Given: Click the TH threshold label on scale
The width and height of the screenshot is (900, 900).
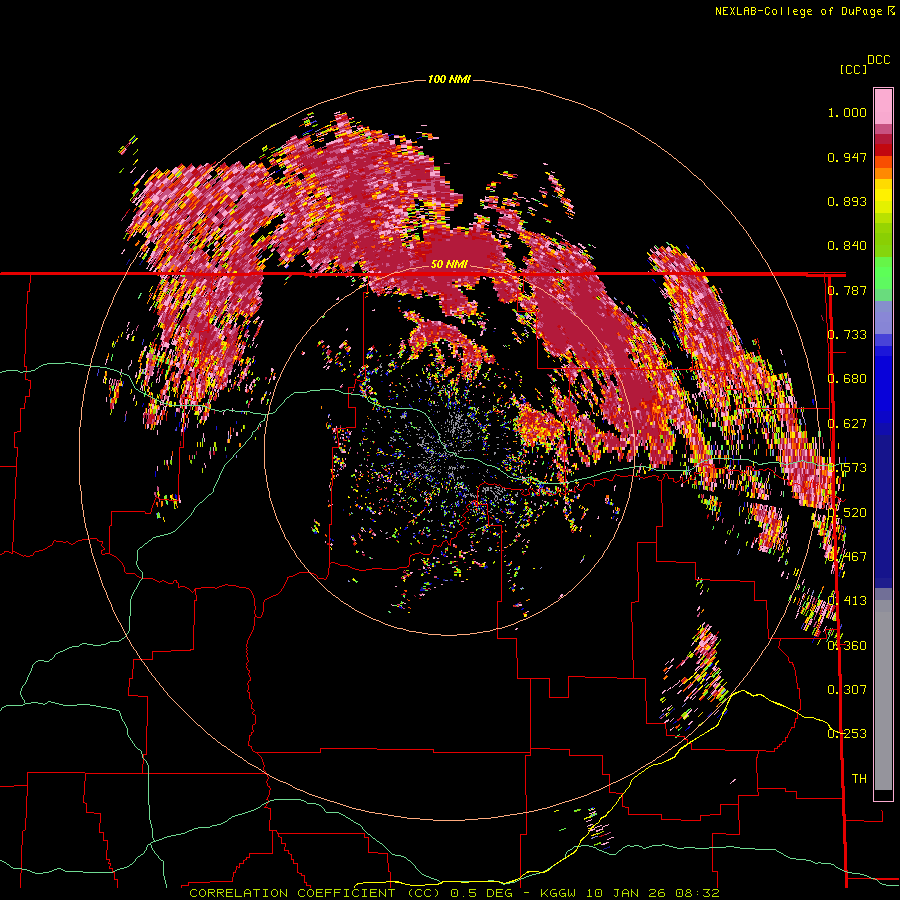Looking at the screenshot, I should pyautogui.click(x=859, y=779).
